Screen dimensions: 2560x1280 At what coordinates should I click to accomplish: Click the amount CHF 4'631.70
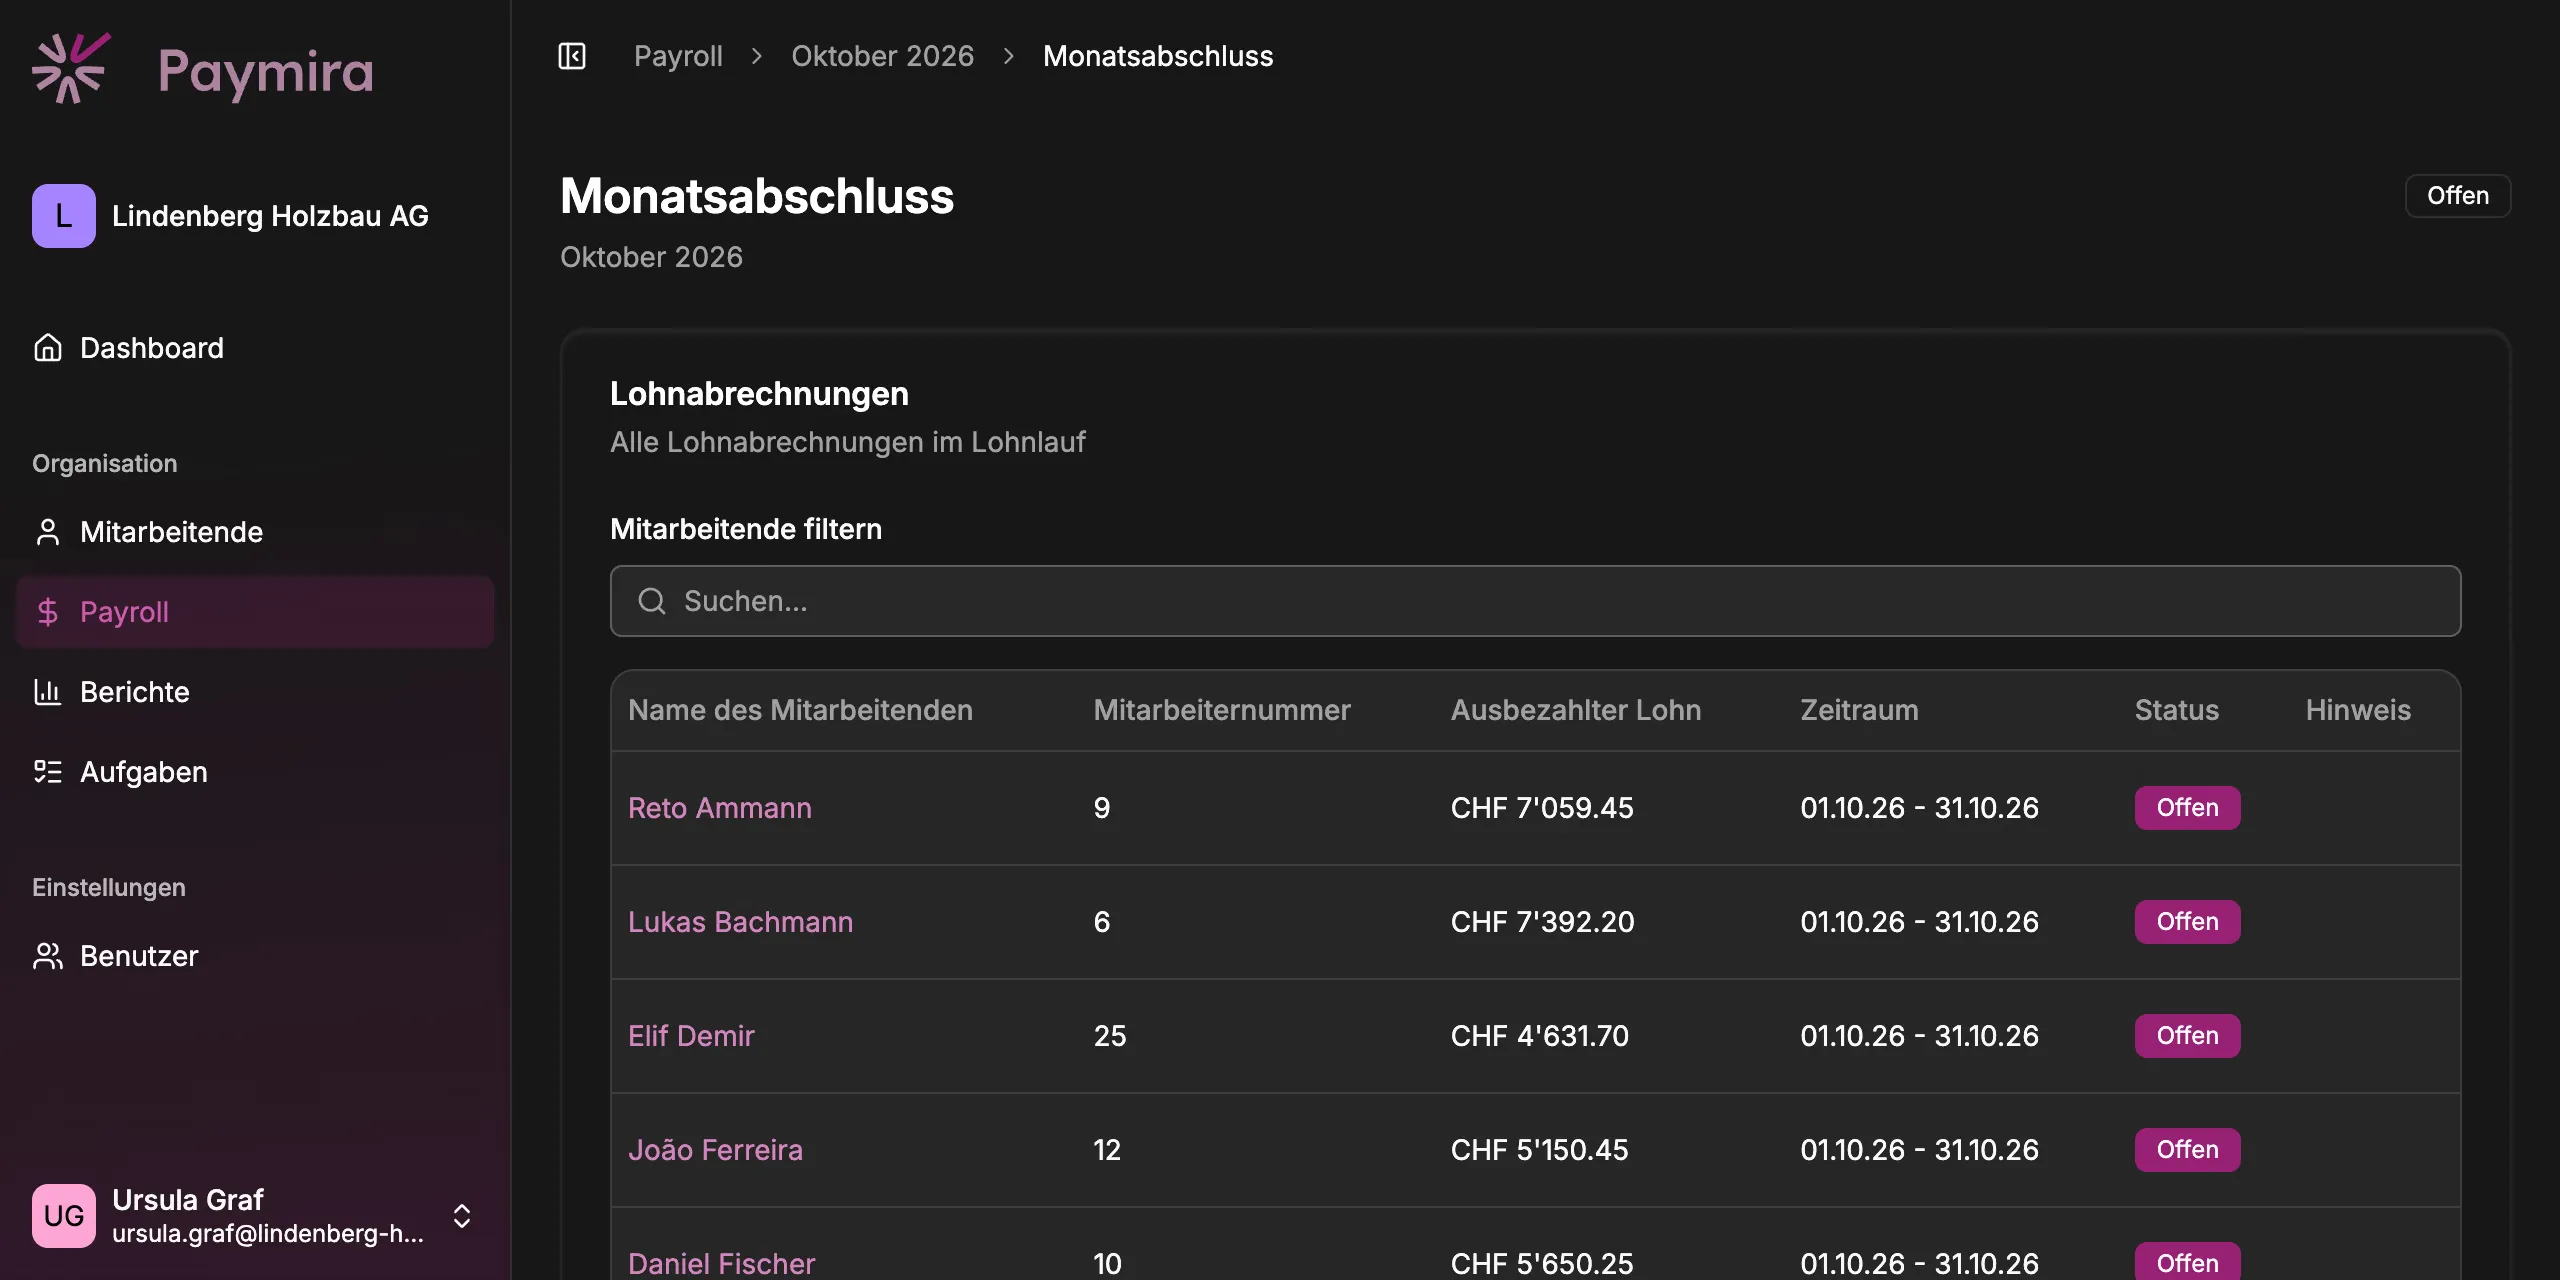tap(1540, 1036)
